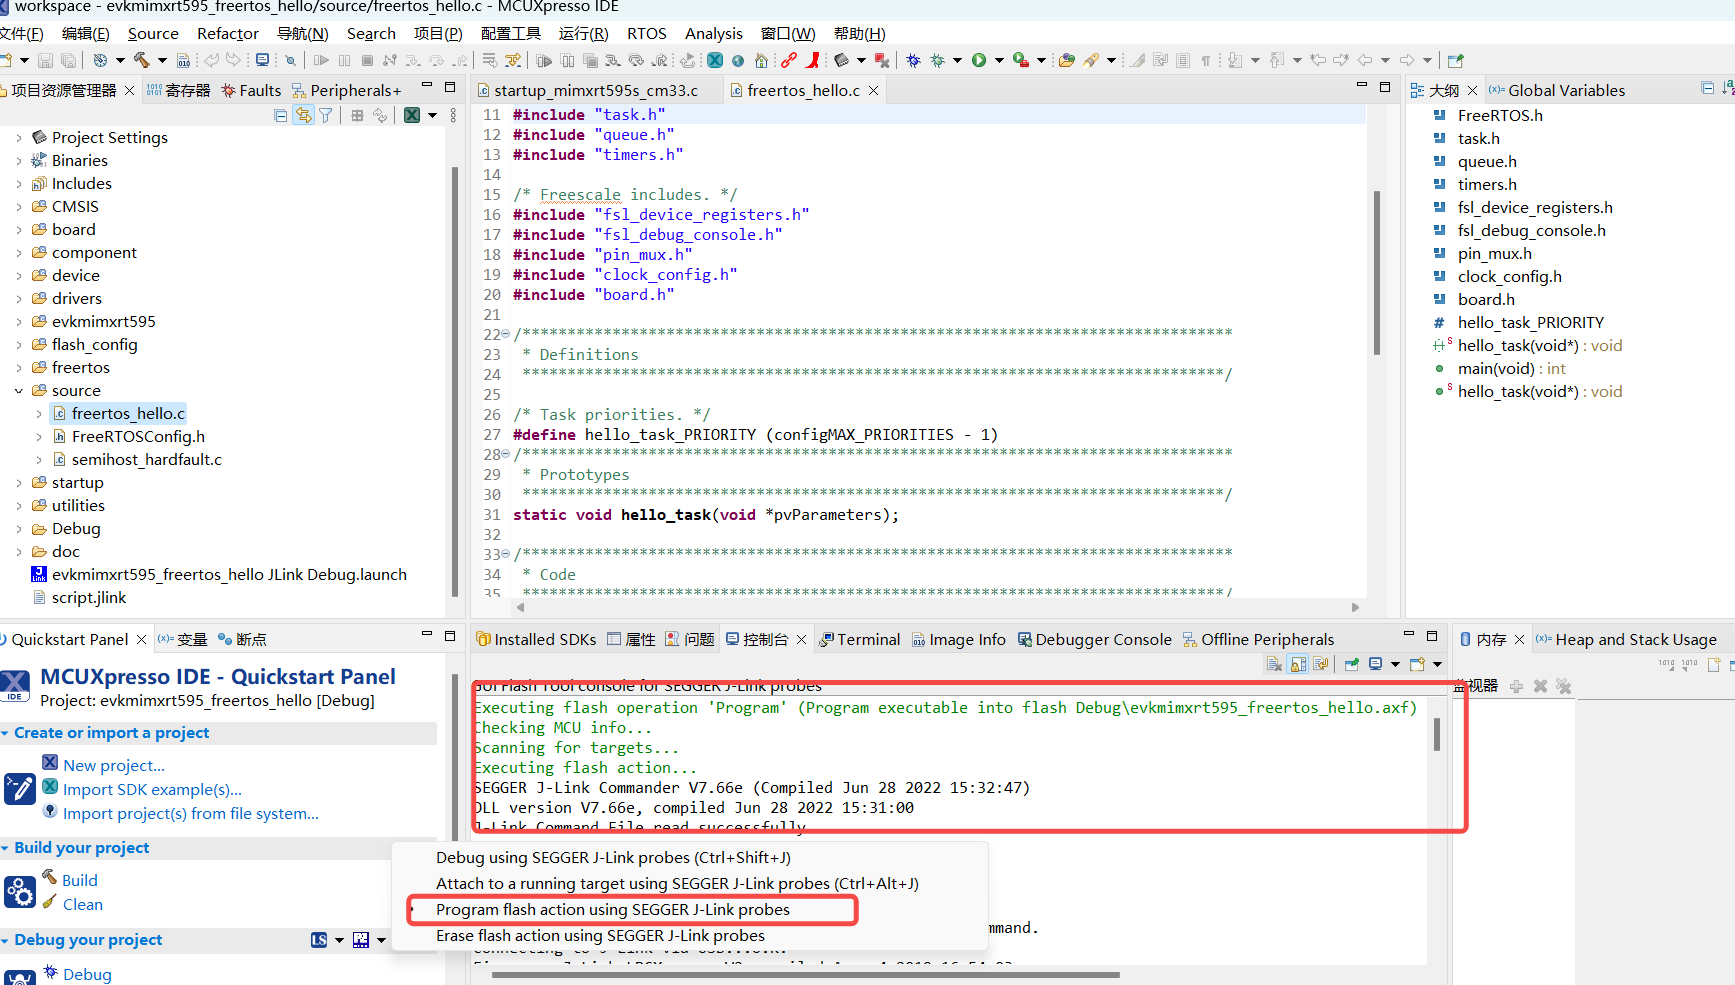Open the filter icon in Project Explorer
Image resolution: width=1735 pixels, height=985 pixels.
tap(327, 115)
